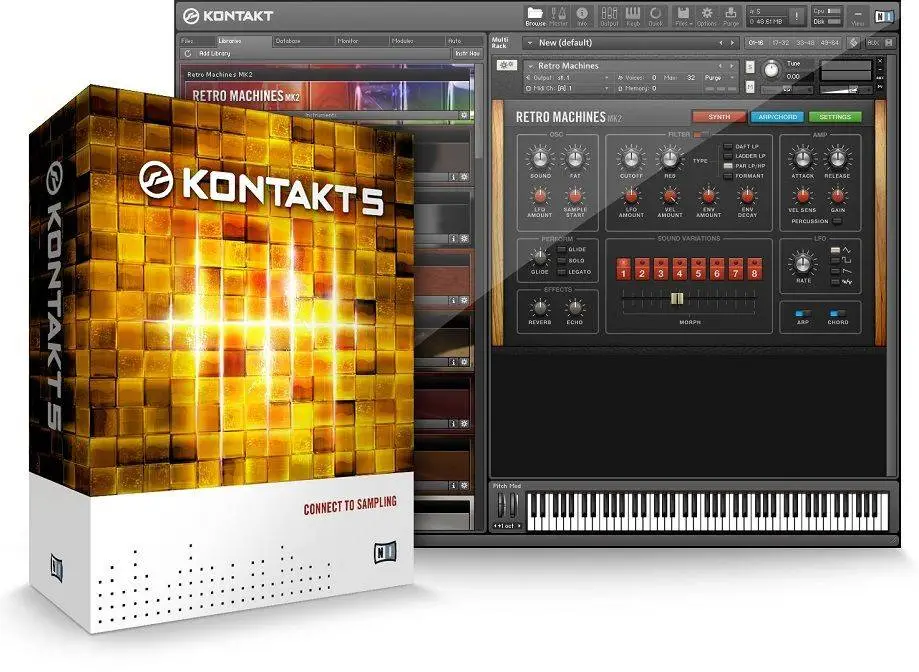Screen dimensions: 919x672
Task: Select LADDER LP filter type
Action: [728, 156]
